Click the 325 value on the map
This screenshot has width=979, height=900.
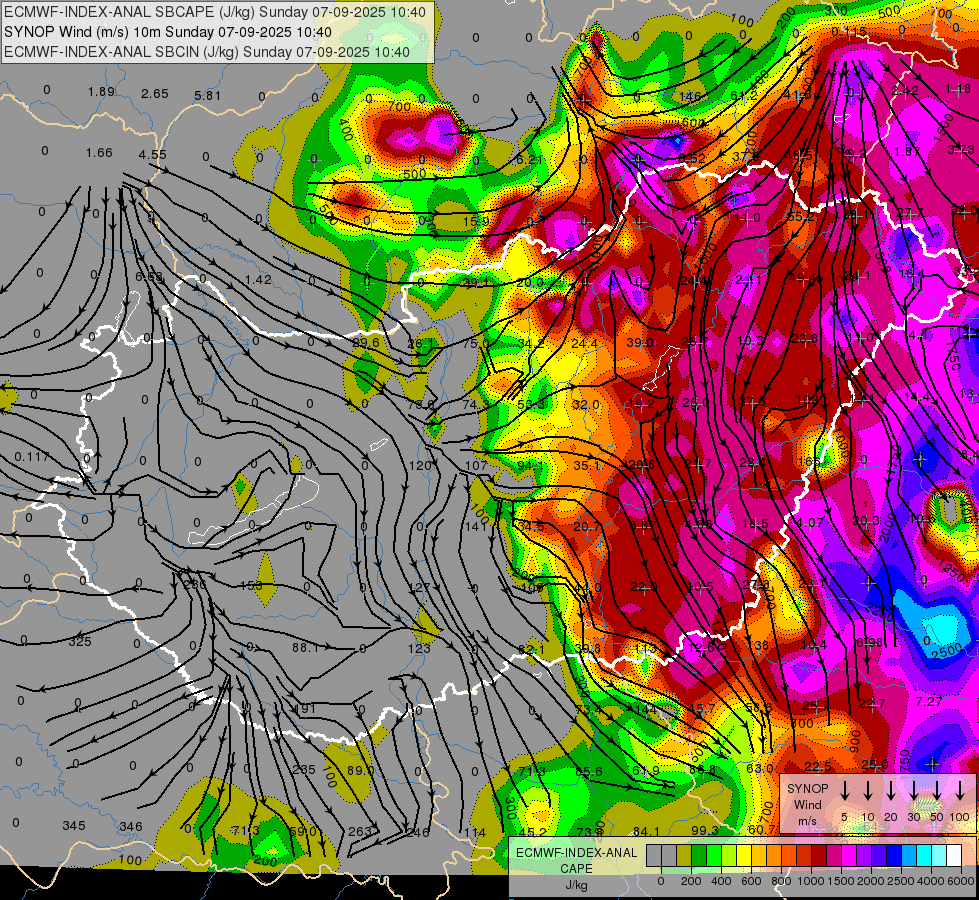click(x=80, y=641)
